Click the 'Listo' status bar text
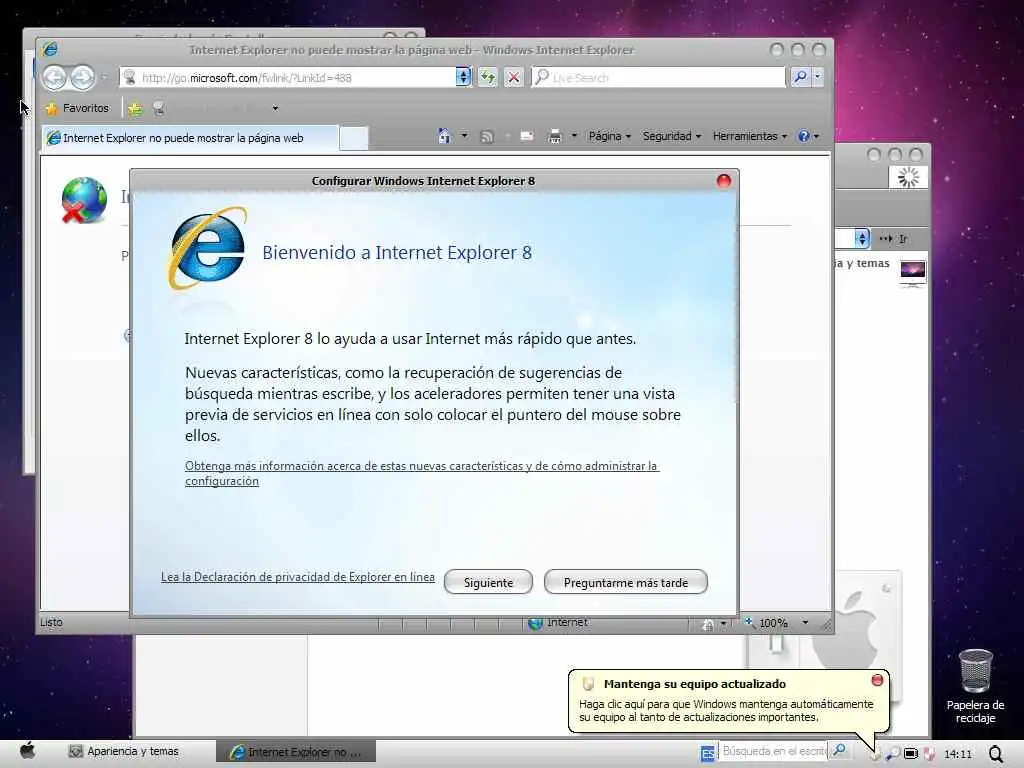 click(x=51, y=622)
